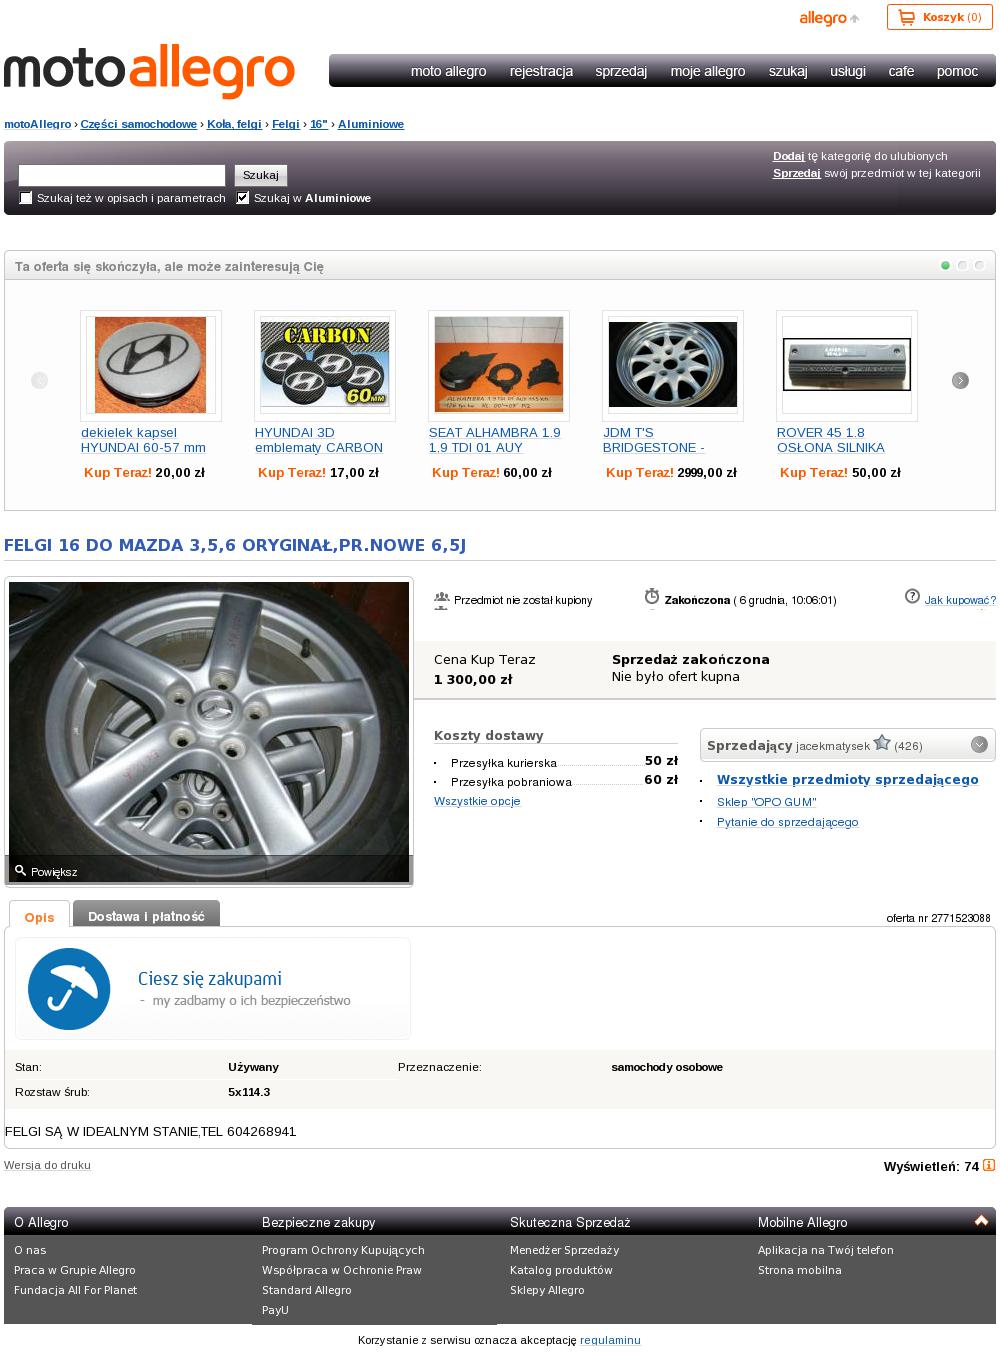Click the 'Części samochodowe' breadcrumb link
The width and height of the screenshot is (1000, 1360).
click(139, 124)
